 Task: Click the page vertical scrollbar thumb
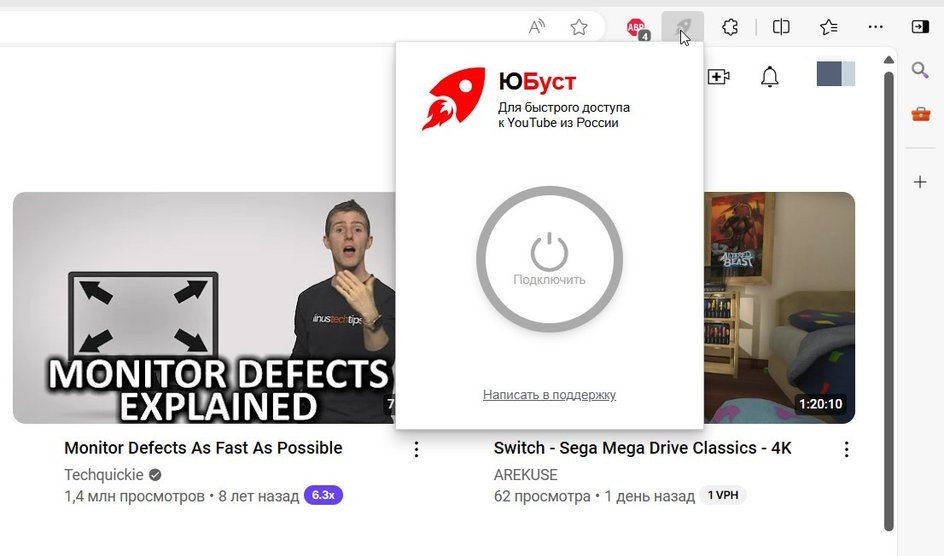tap(889, 301)
